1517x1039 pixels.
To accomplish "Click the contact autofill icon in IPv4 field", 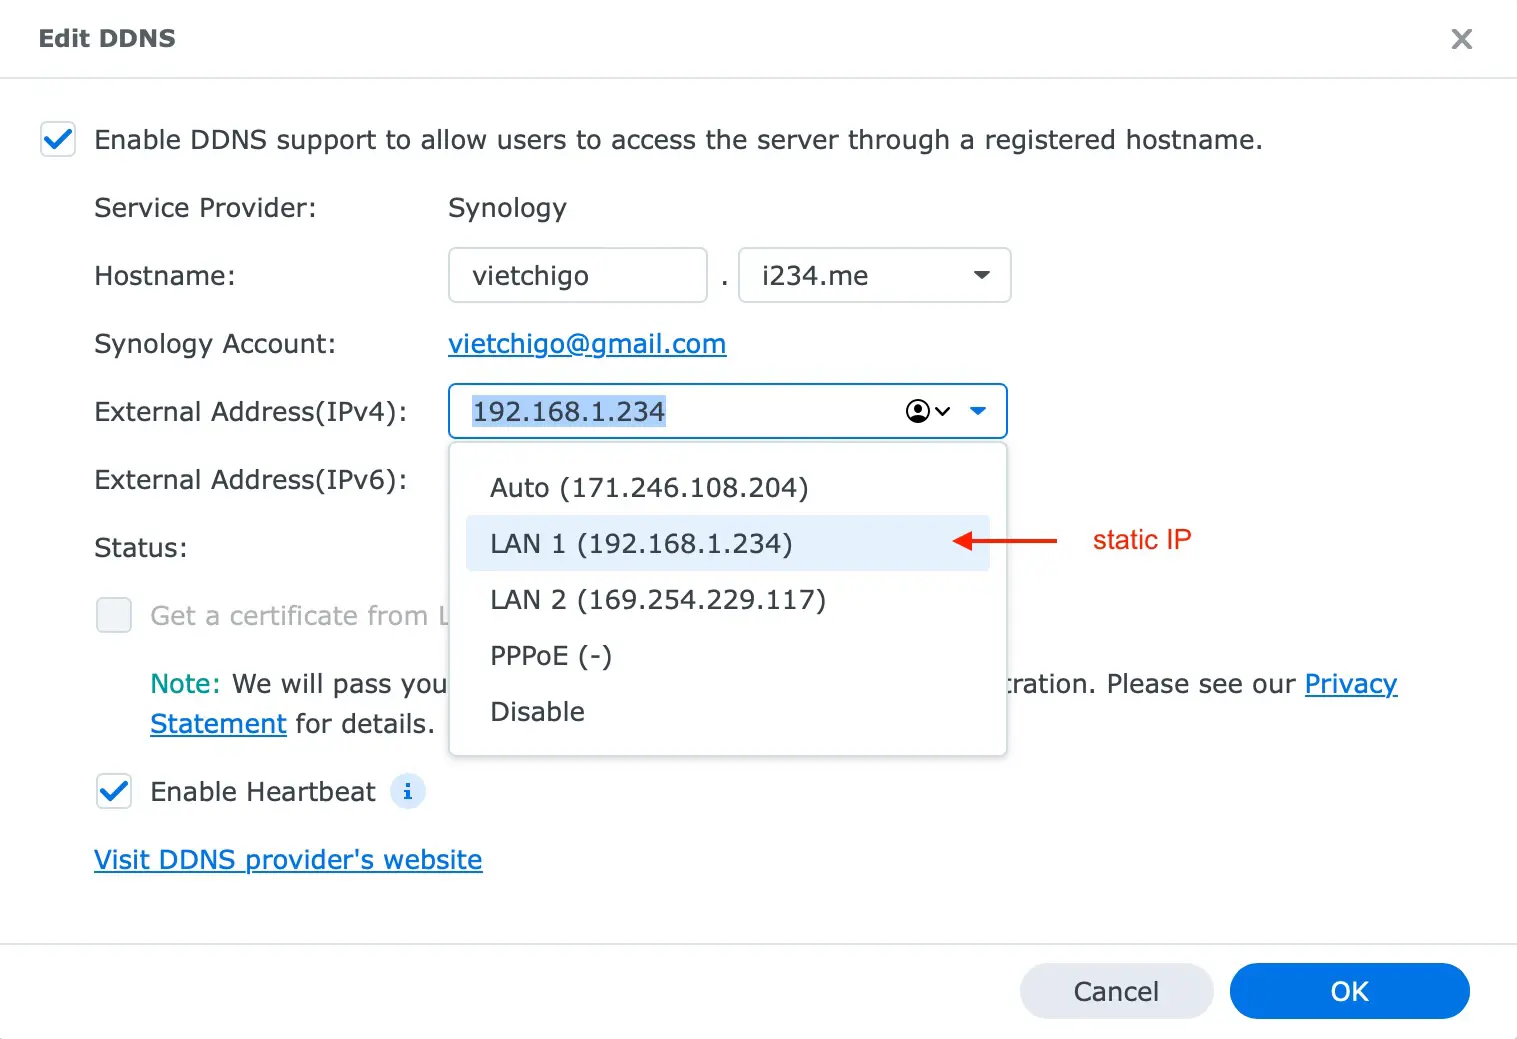I will click(x=927, y=411).
